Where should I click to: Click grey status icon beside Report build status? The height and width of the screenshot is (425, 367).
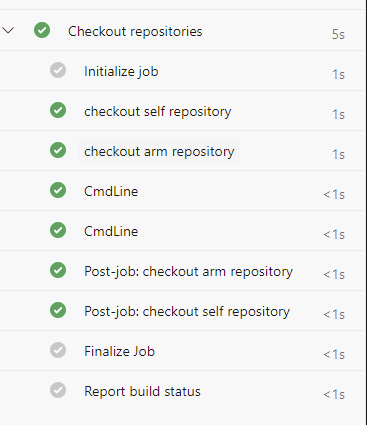click(58, 390)
